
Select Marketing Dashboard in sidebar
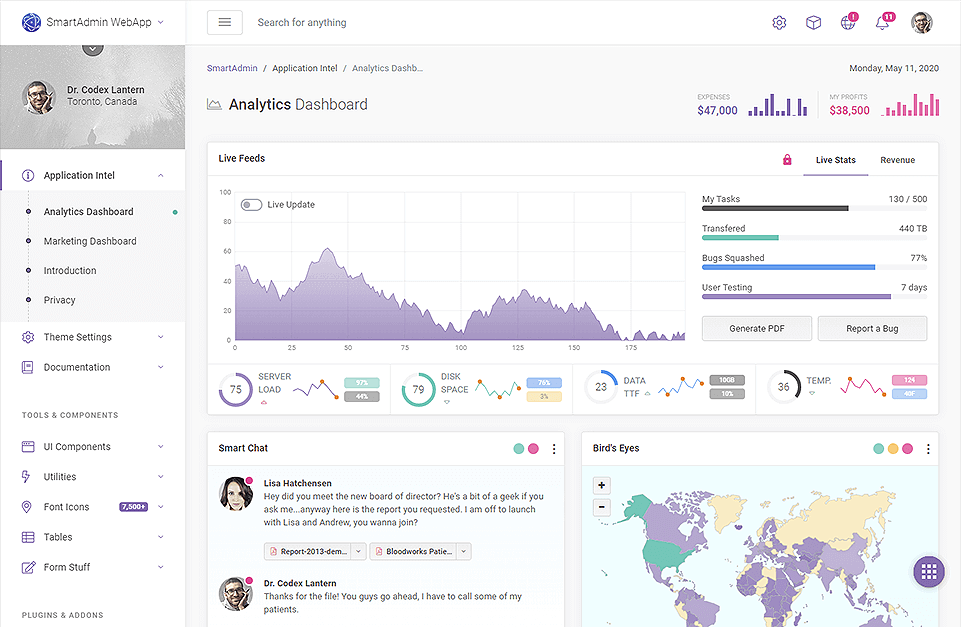click(90, 241)
